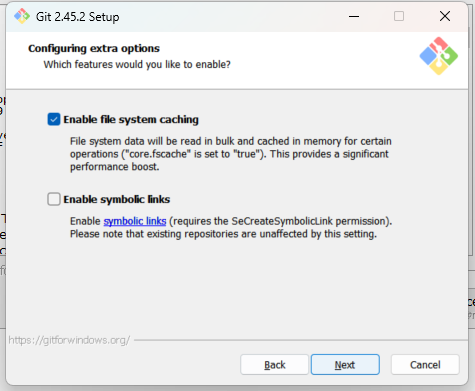The width and height of the screenshot is (475, 391).
Task: Go to the previous page with Back
Action: tap(275, 365)
